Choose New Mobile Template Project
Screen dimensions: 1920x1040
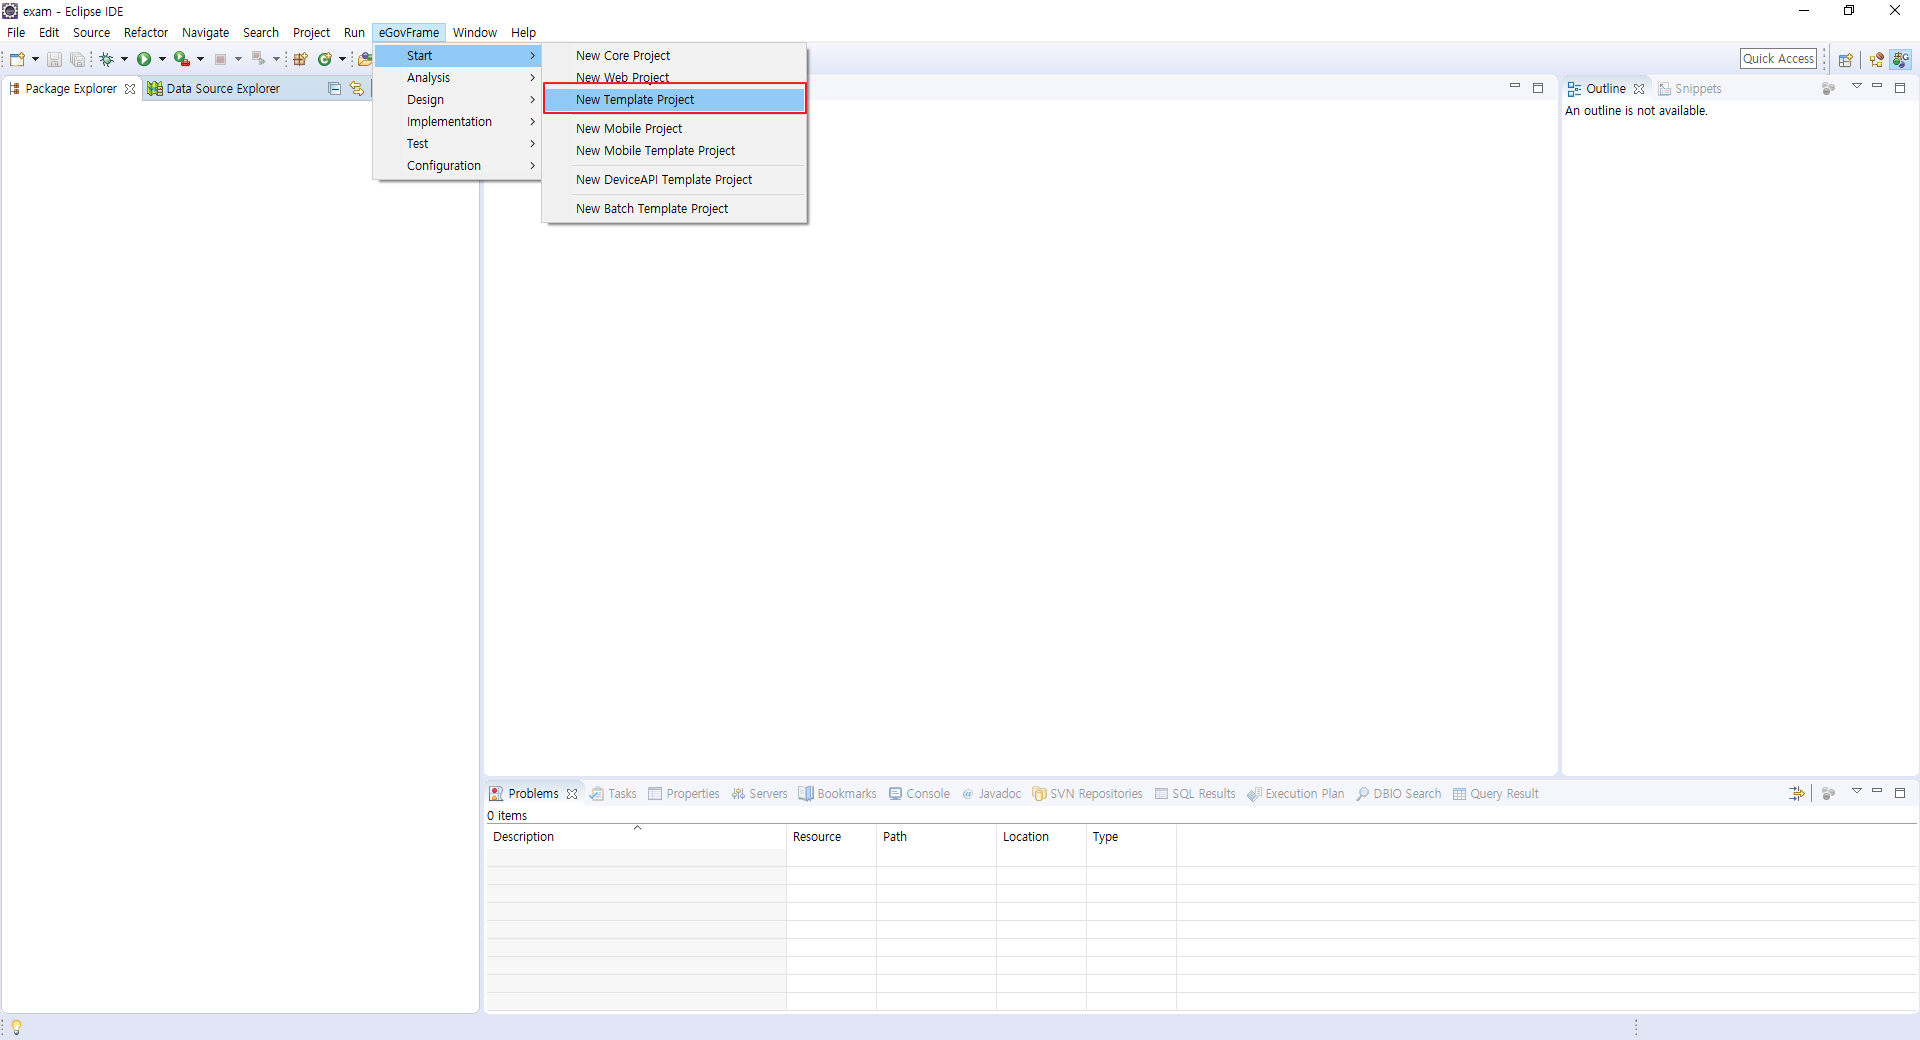[x=675, y=151]
